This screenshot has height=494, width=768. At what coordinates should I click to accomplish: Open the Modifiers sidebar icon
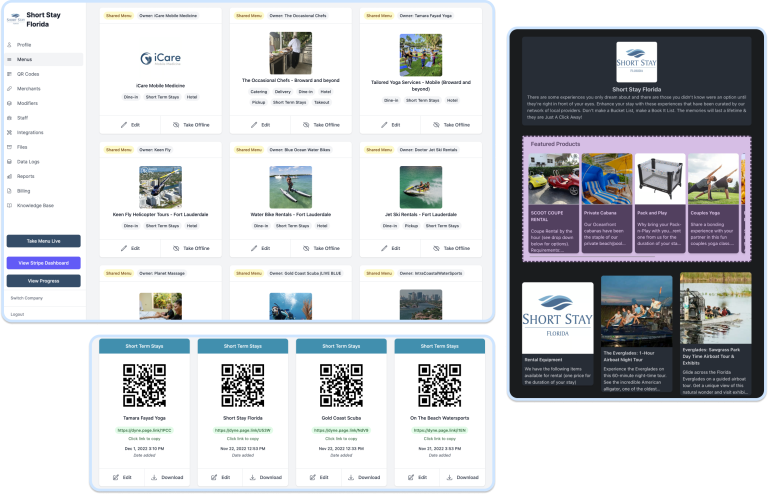click(x=9, y=103)
